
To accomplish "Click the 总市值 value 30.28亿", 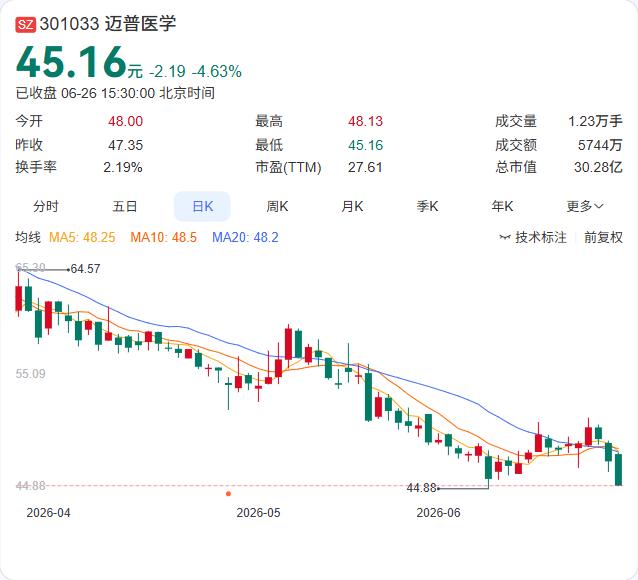I will pos(598,167).
